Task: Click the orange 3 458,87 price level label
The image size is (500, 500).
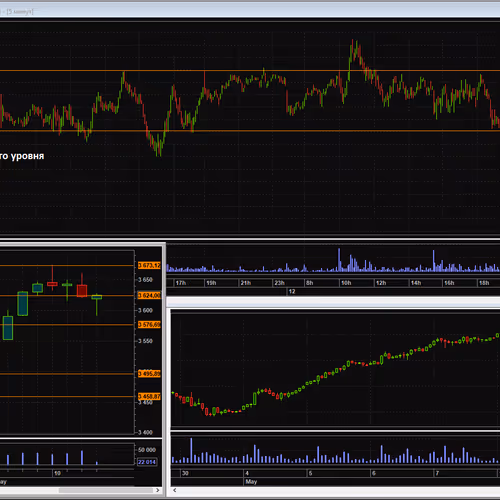Action: point(149,396)
